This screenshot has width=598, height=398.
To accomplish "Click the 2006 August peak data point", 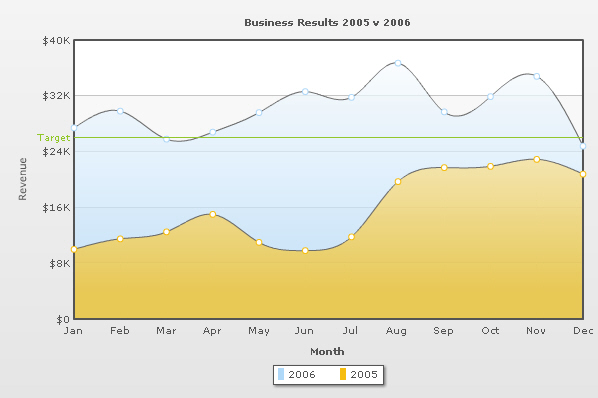I will tap(398, 63).
